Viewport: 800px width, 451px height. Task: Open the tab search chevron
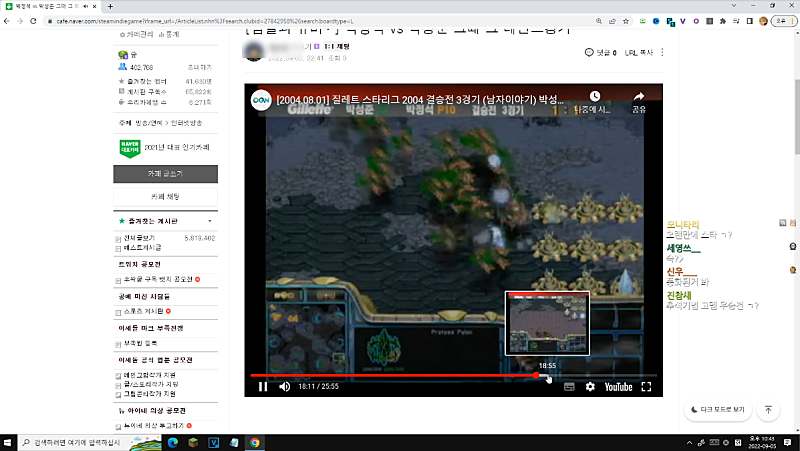click(x=734, y=6)
